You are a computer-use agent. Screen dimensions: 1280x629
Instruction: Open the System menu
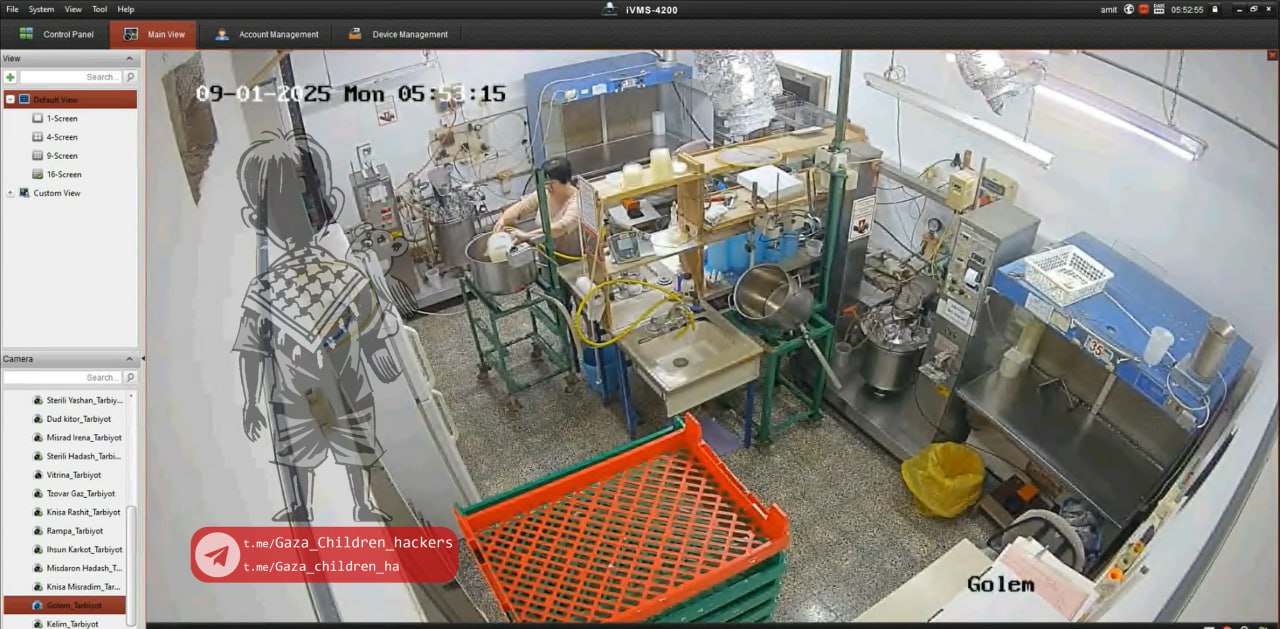point(41,9)
